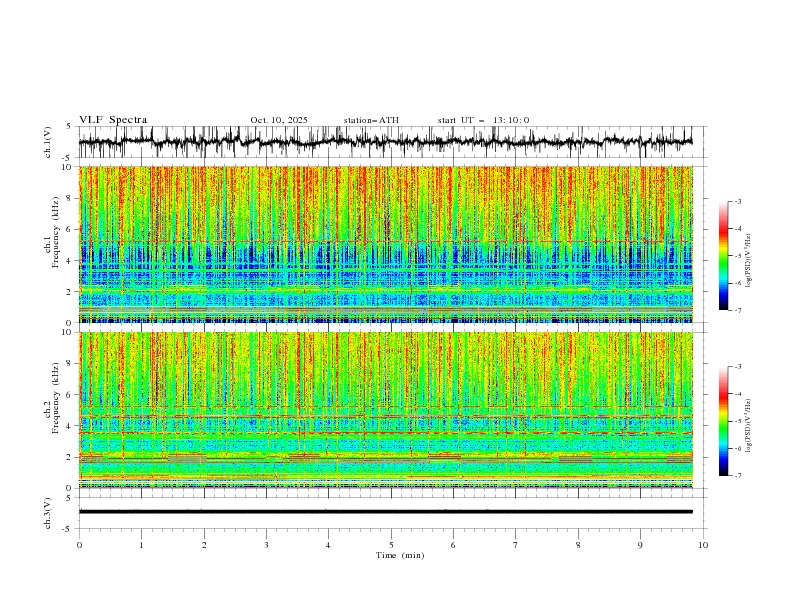Click the time-axis tick label "0"
The width and height of the screenshot is (792, 612).
click(x=79, y=545)
